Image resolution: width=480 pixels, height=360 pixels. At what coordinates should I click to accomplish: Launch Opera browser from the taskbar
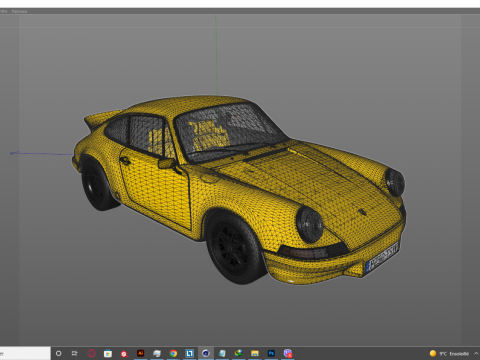[92, 353]
